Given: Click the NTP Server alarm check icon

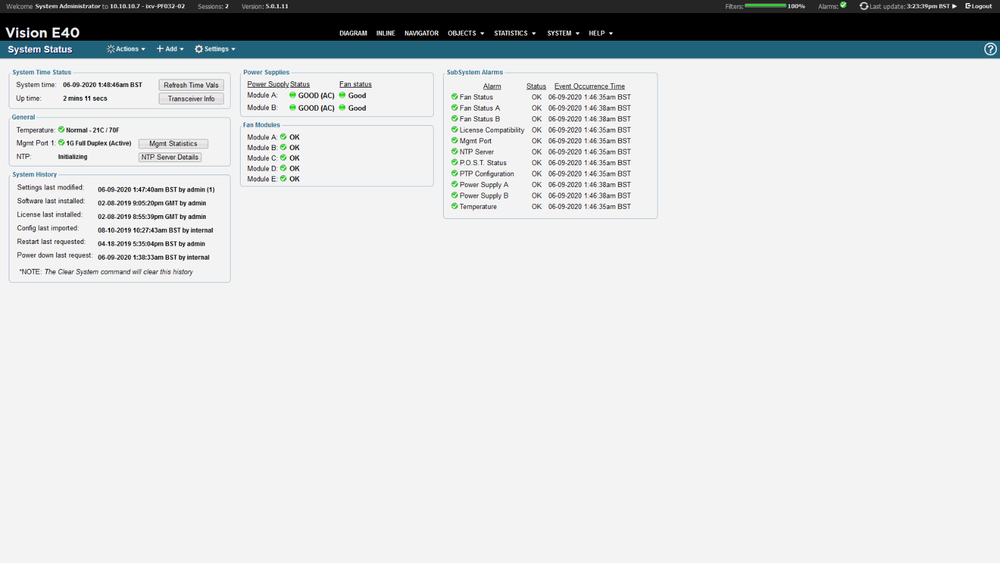Looking at the screenshot, I should coord(455,152).
